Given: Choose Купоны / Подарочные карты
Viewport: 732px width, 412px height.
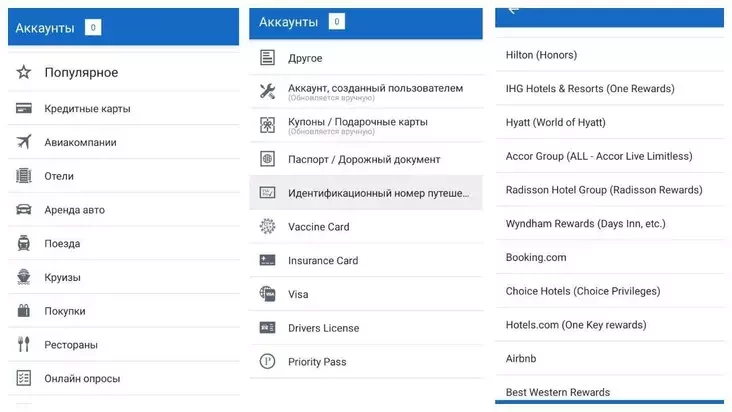Looking at the screenshot, I should pyautogui.click(x=366, y=126).
